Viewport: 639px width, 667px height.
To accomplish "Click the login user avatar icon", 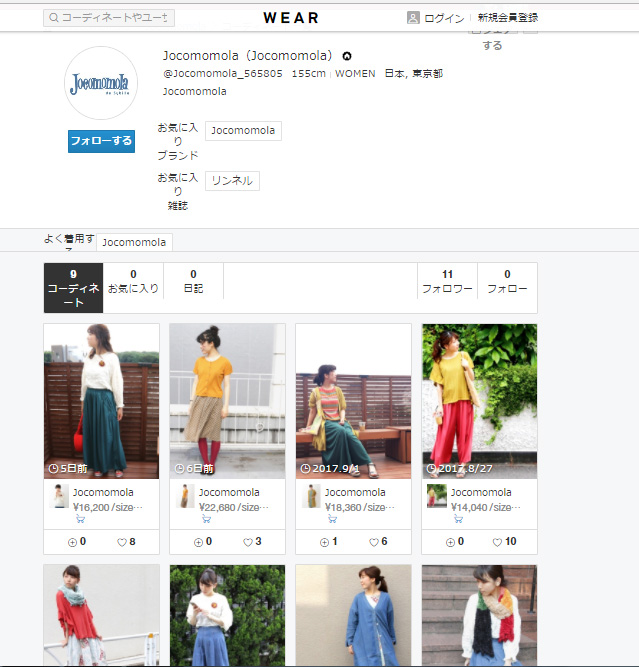I will pos(413,18).
